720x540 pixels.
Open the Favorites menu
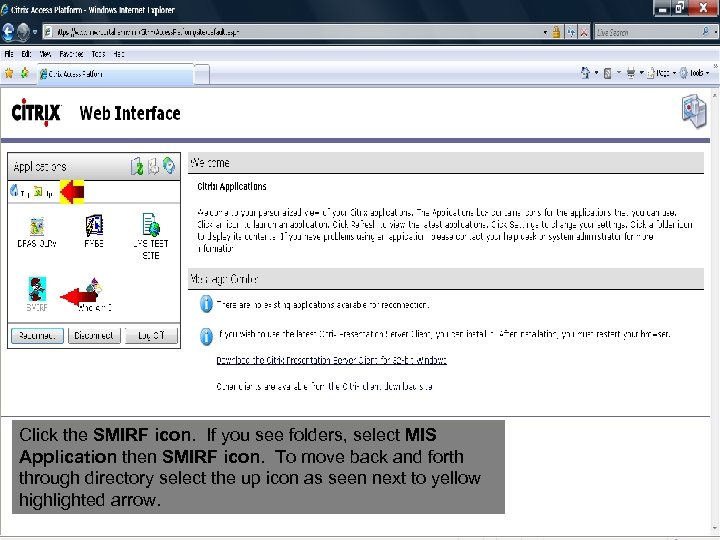(71, 54)
